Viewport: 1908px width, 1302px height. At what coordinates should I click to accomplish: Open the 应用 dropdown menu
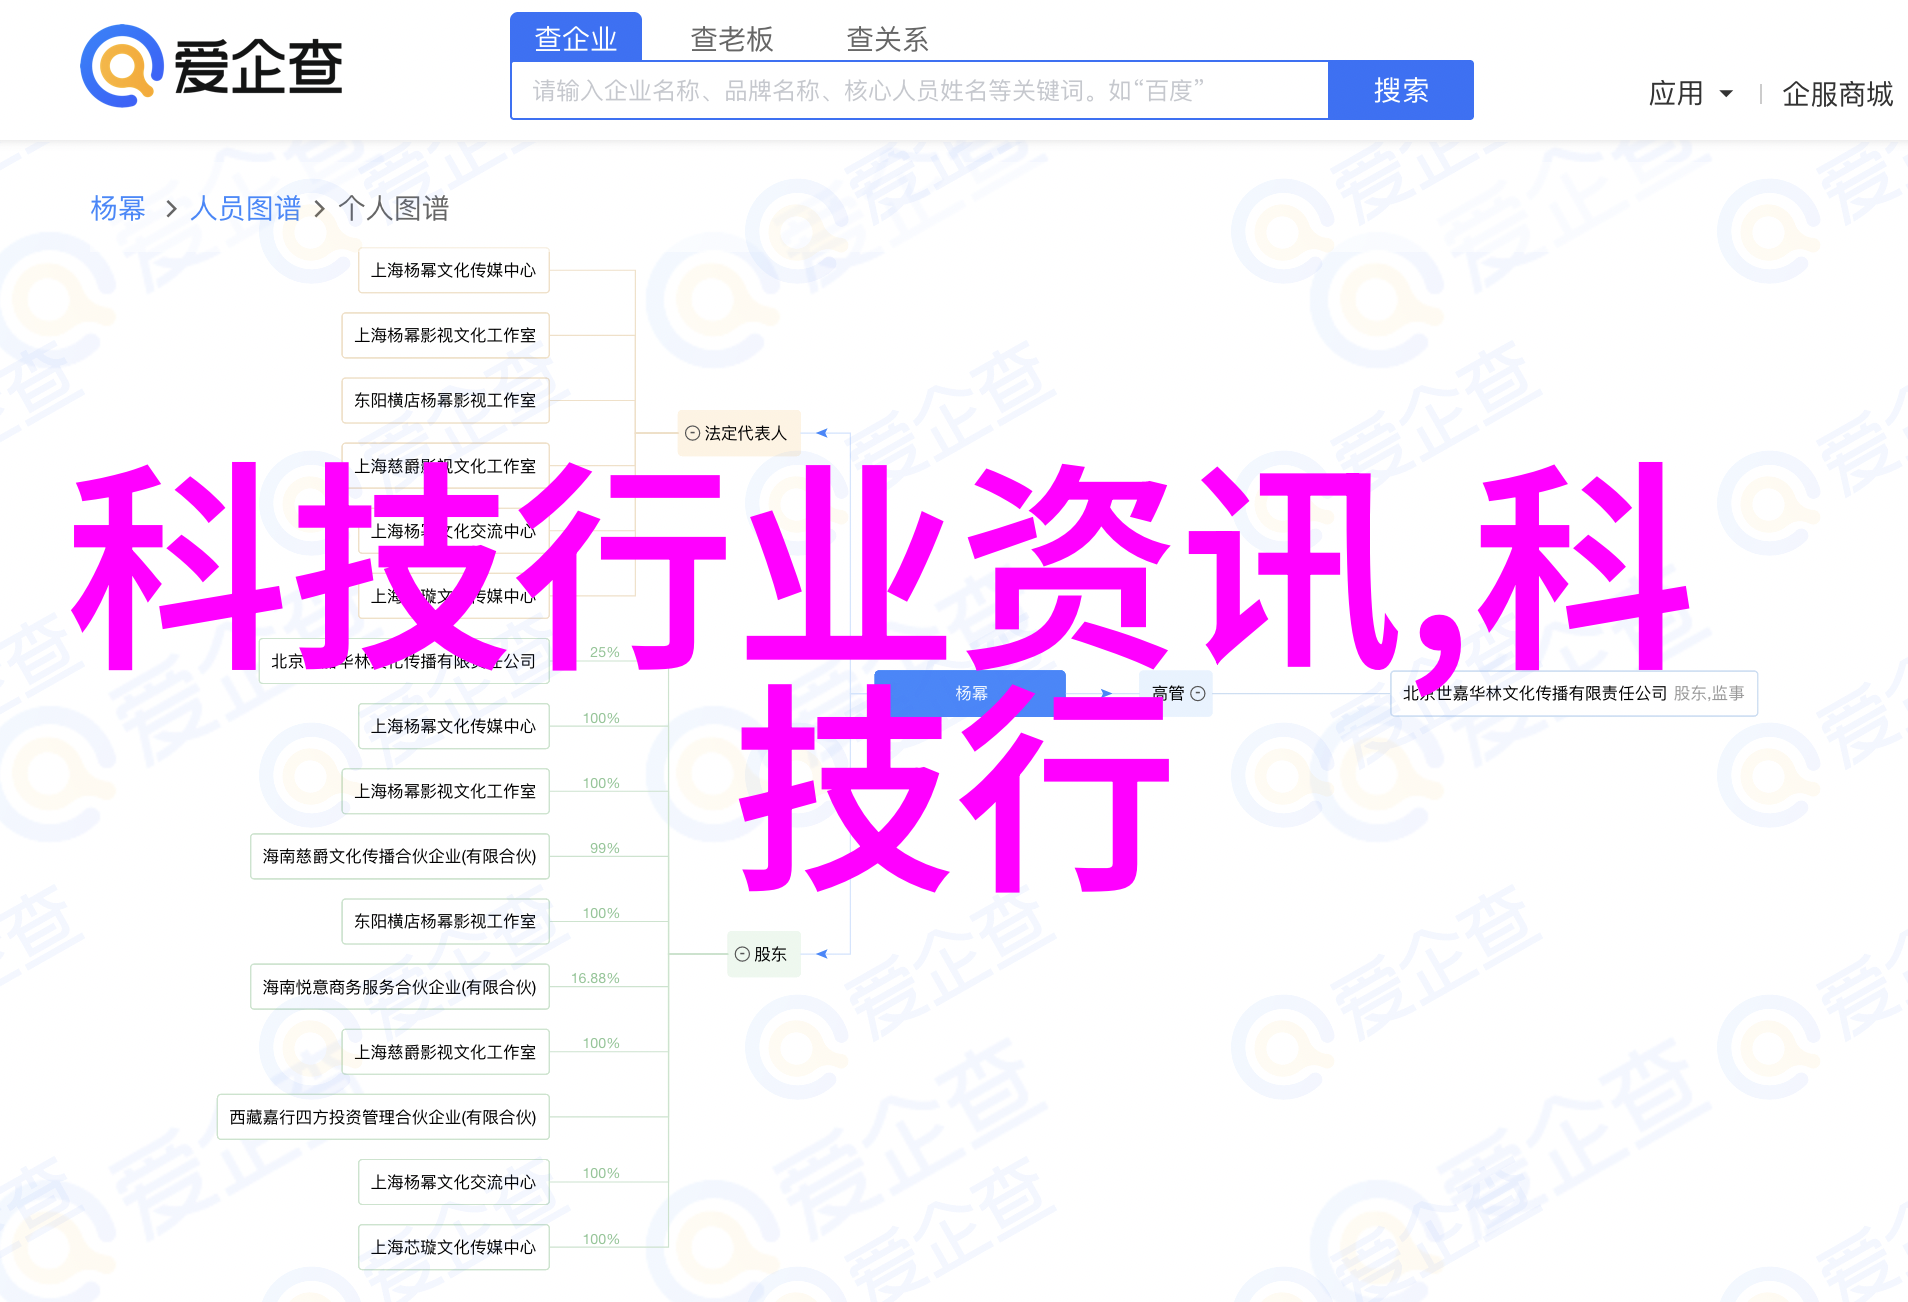[1690, 94]
